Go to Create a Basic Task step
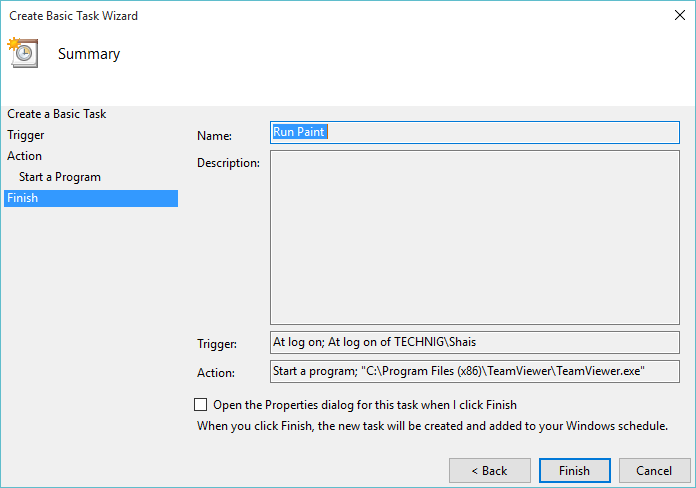The width and height of the screenshot is (696, 488). (56, 114)
